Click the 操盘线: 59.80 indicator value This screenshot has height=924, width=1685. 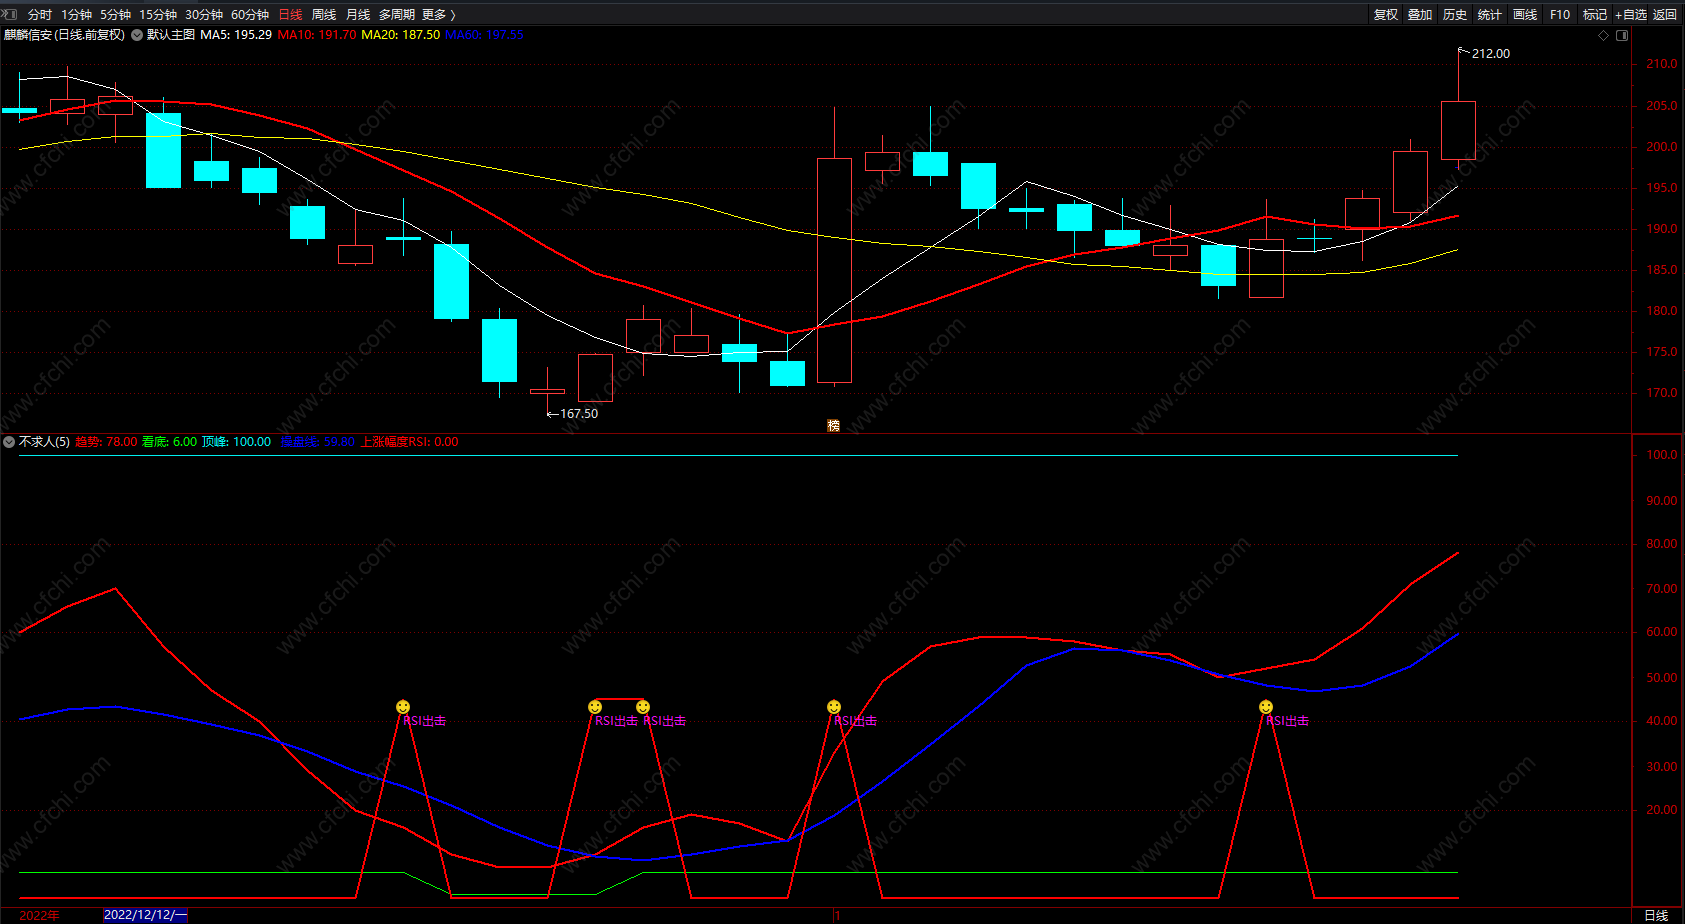(x=317, y=442)
